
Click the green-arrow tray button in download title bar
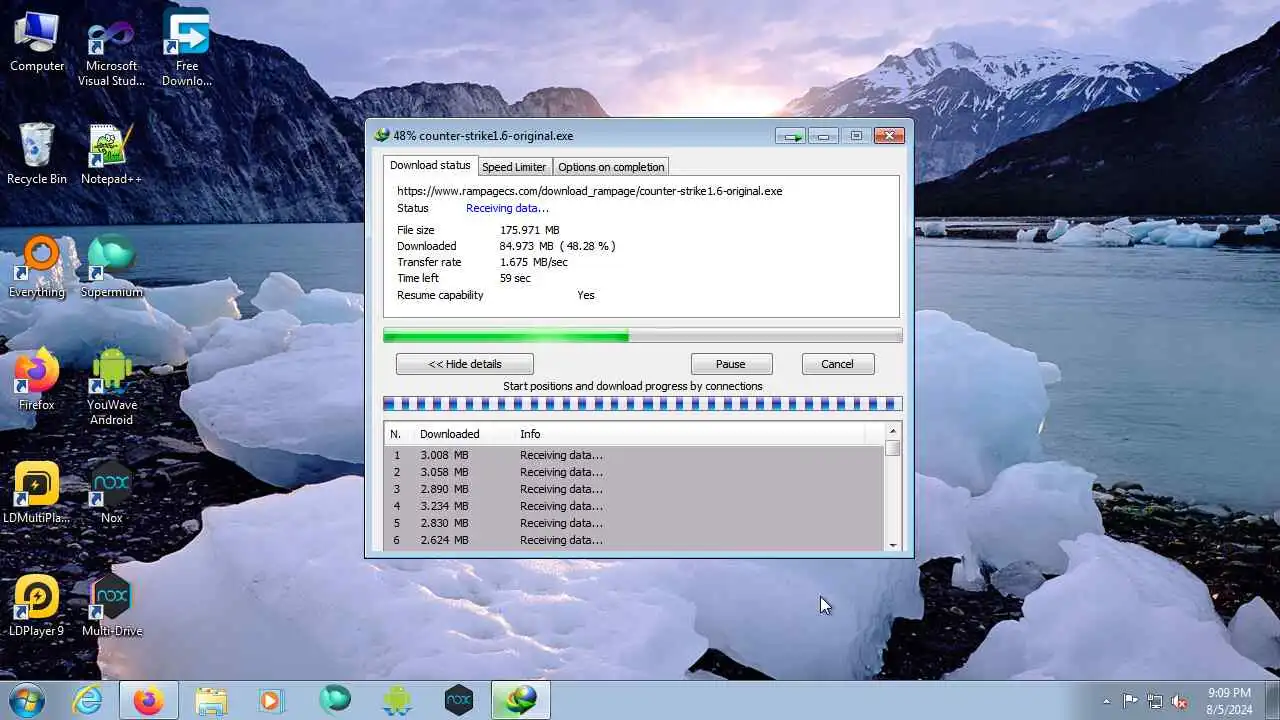pyautogui.click(x=792, y=136)
